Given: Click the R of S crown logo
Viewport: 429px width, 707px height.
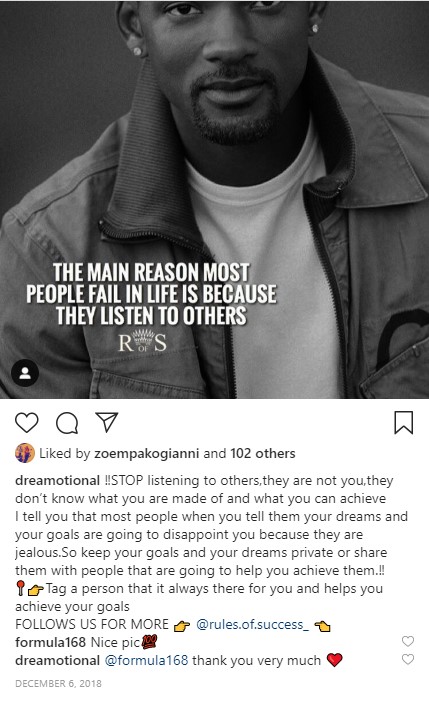Looking at the screenshot, I should pos(142,341).
